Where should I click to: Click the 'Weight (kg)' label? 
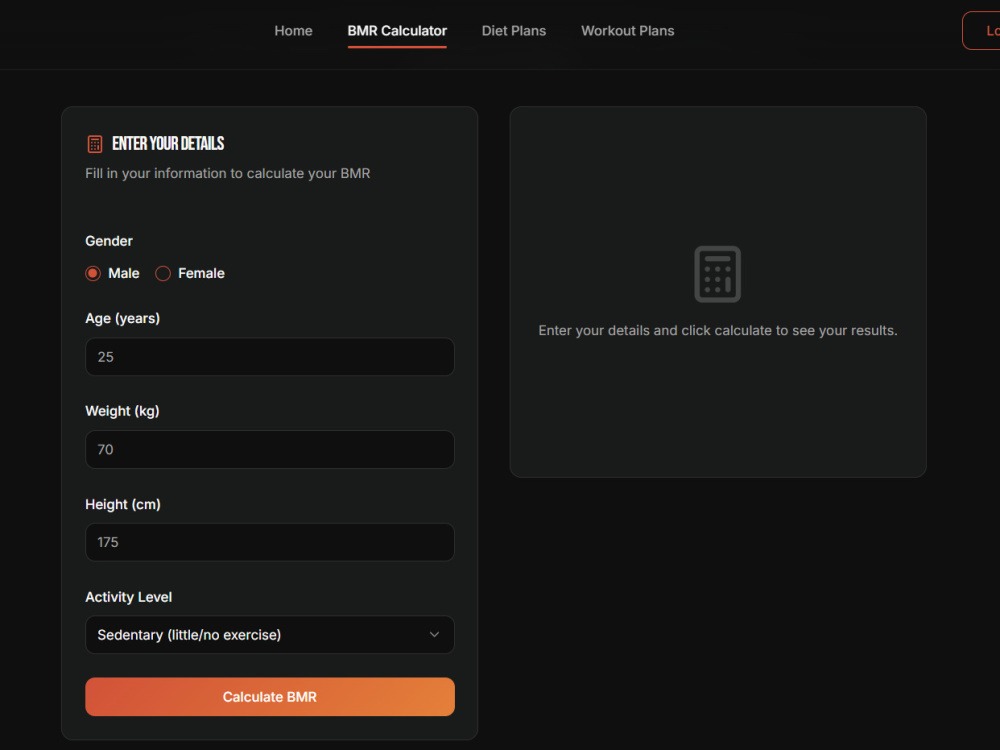(x=122, y=411)
